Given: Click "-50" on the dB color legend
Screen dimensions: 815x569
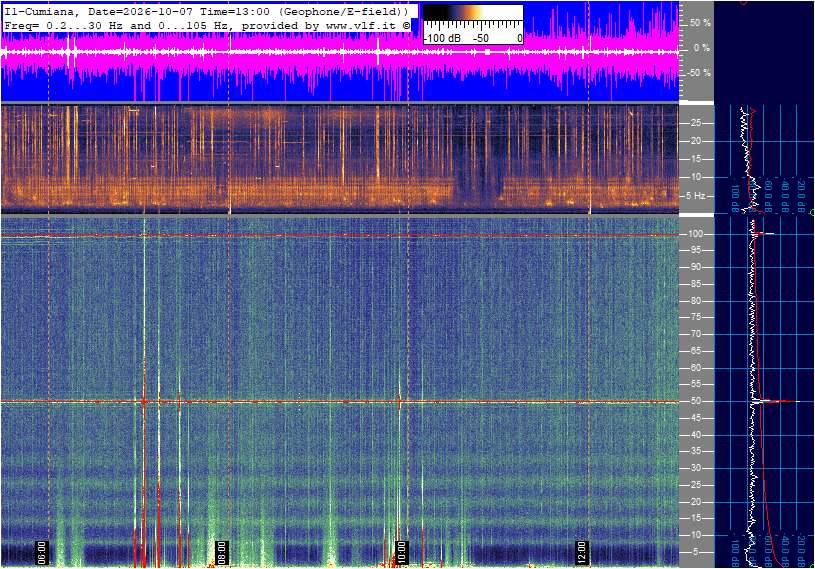Looking at the screenshot, I should click(480, 38).
